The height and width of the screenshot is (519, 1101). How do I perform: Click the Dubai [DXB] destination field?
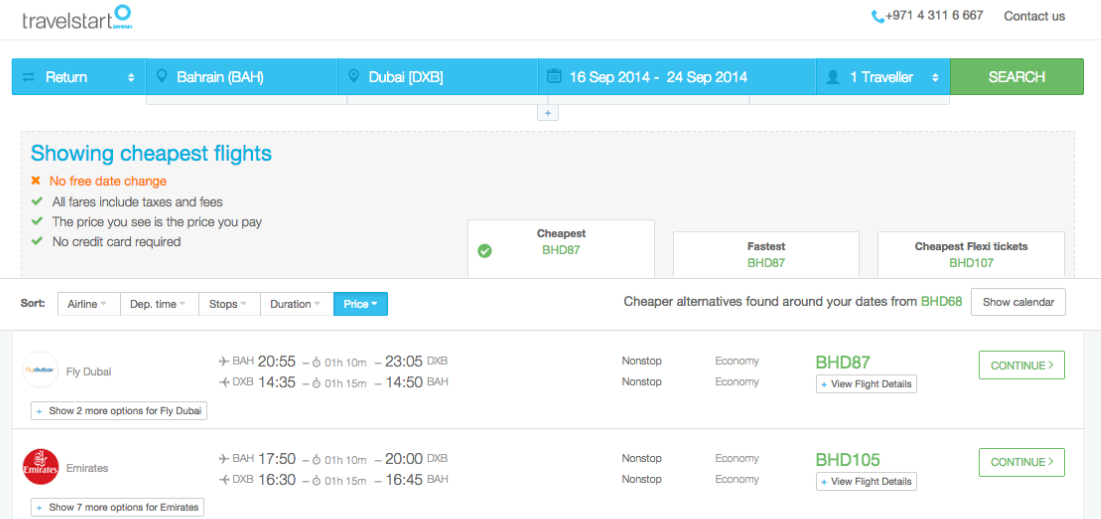(437, 77)
